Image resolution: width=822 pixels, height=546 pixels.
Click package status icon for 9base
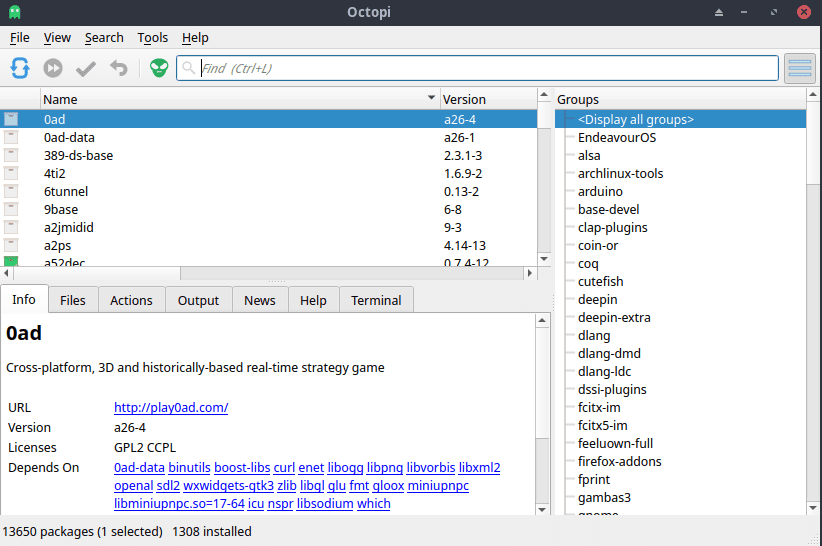pyautogui.click(x=11, y=210)
